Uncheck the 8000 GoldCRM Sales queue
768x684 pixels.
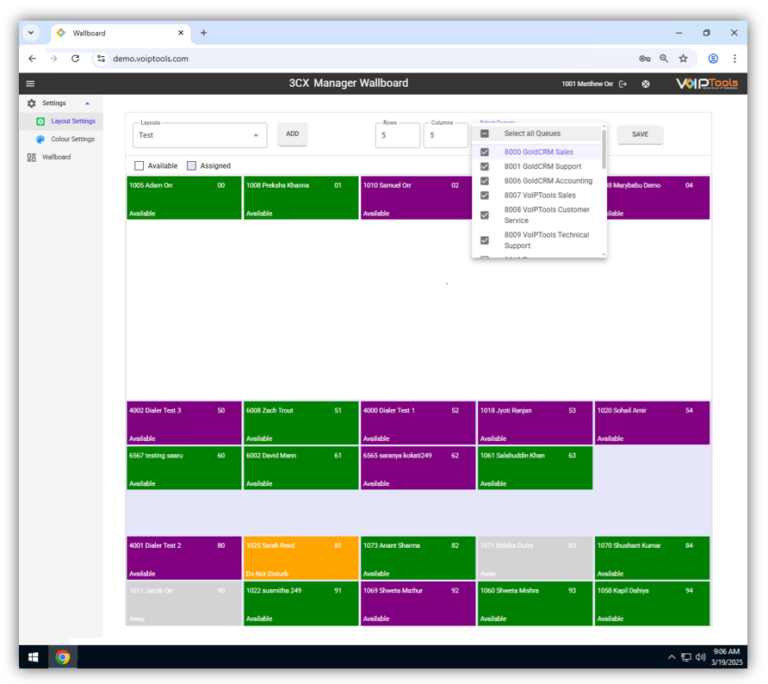click(x=484, y=152)
